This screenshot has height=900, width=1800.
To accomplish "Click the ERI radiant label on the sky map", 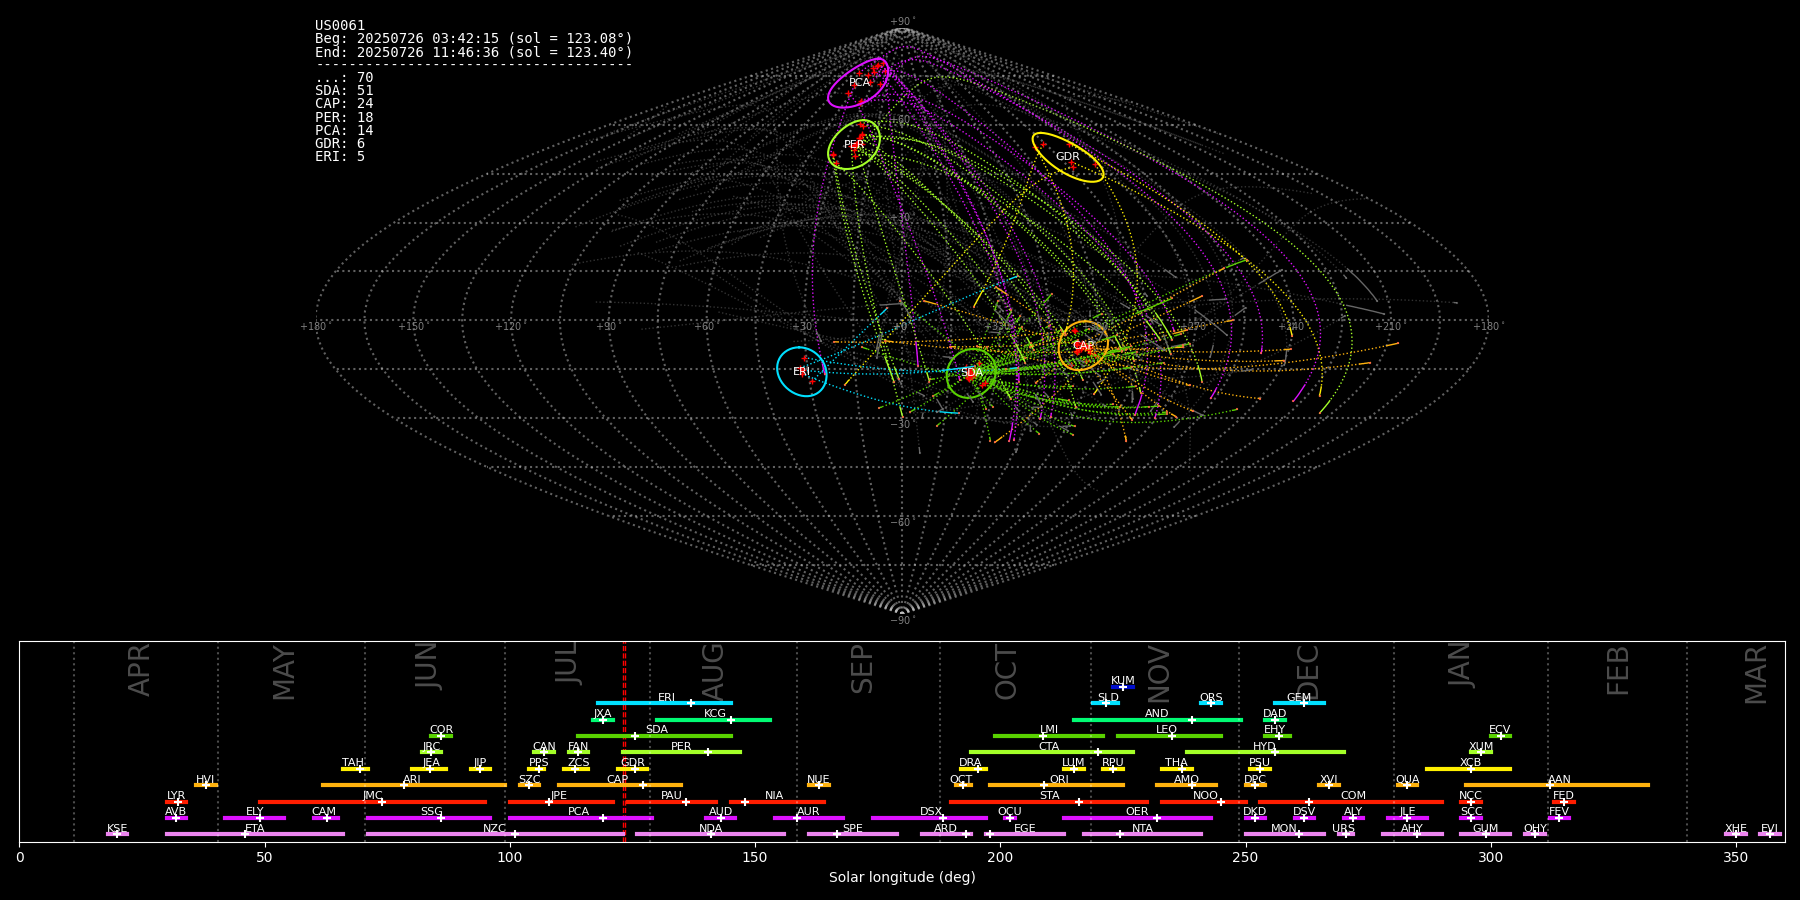I will (x=801, y=372).
